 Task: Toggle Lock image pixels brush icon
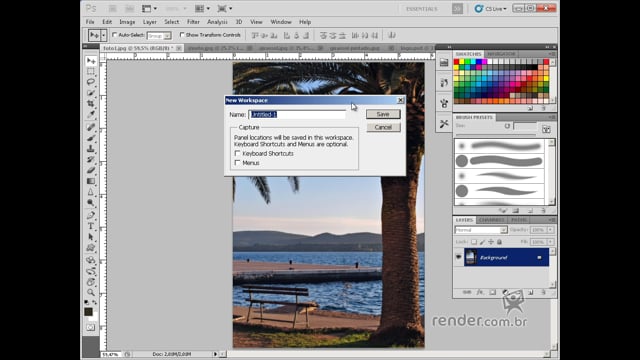pos(482,242)
